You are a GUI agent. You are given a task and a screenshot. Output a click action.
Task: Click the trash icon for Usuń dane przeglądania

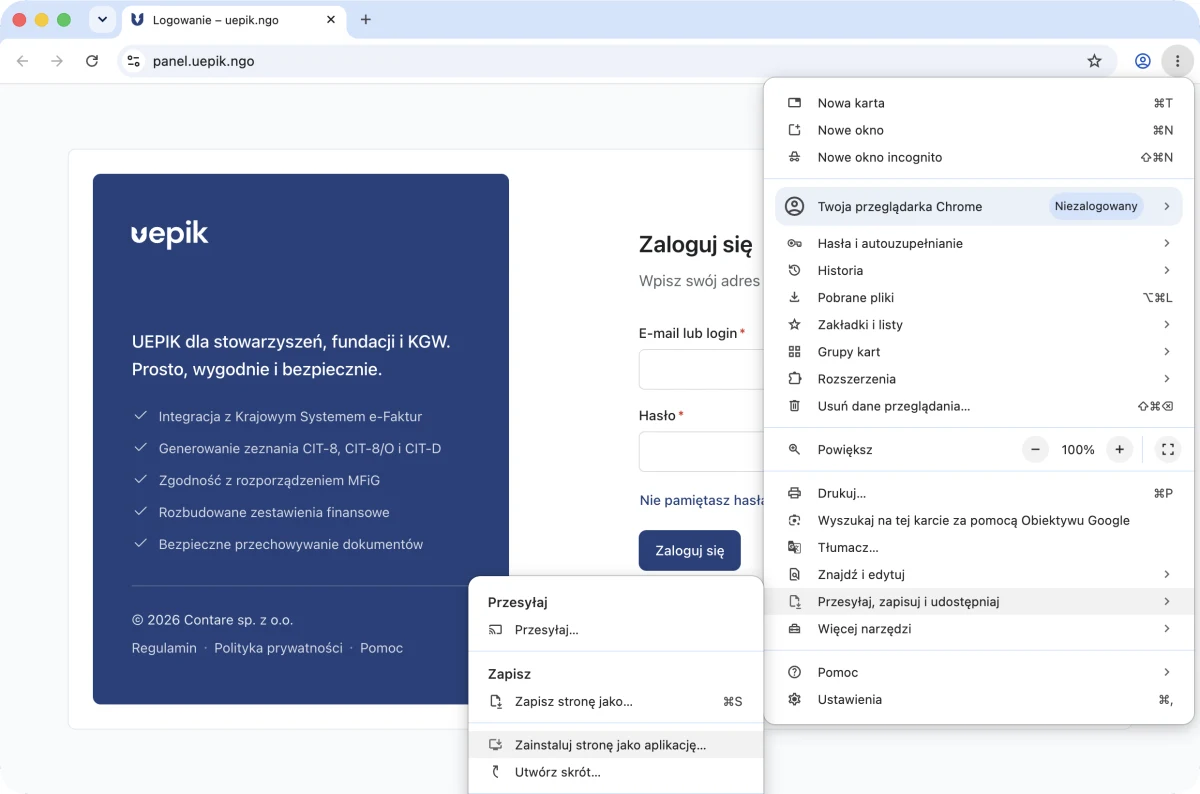(x=795, y=406)
